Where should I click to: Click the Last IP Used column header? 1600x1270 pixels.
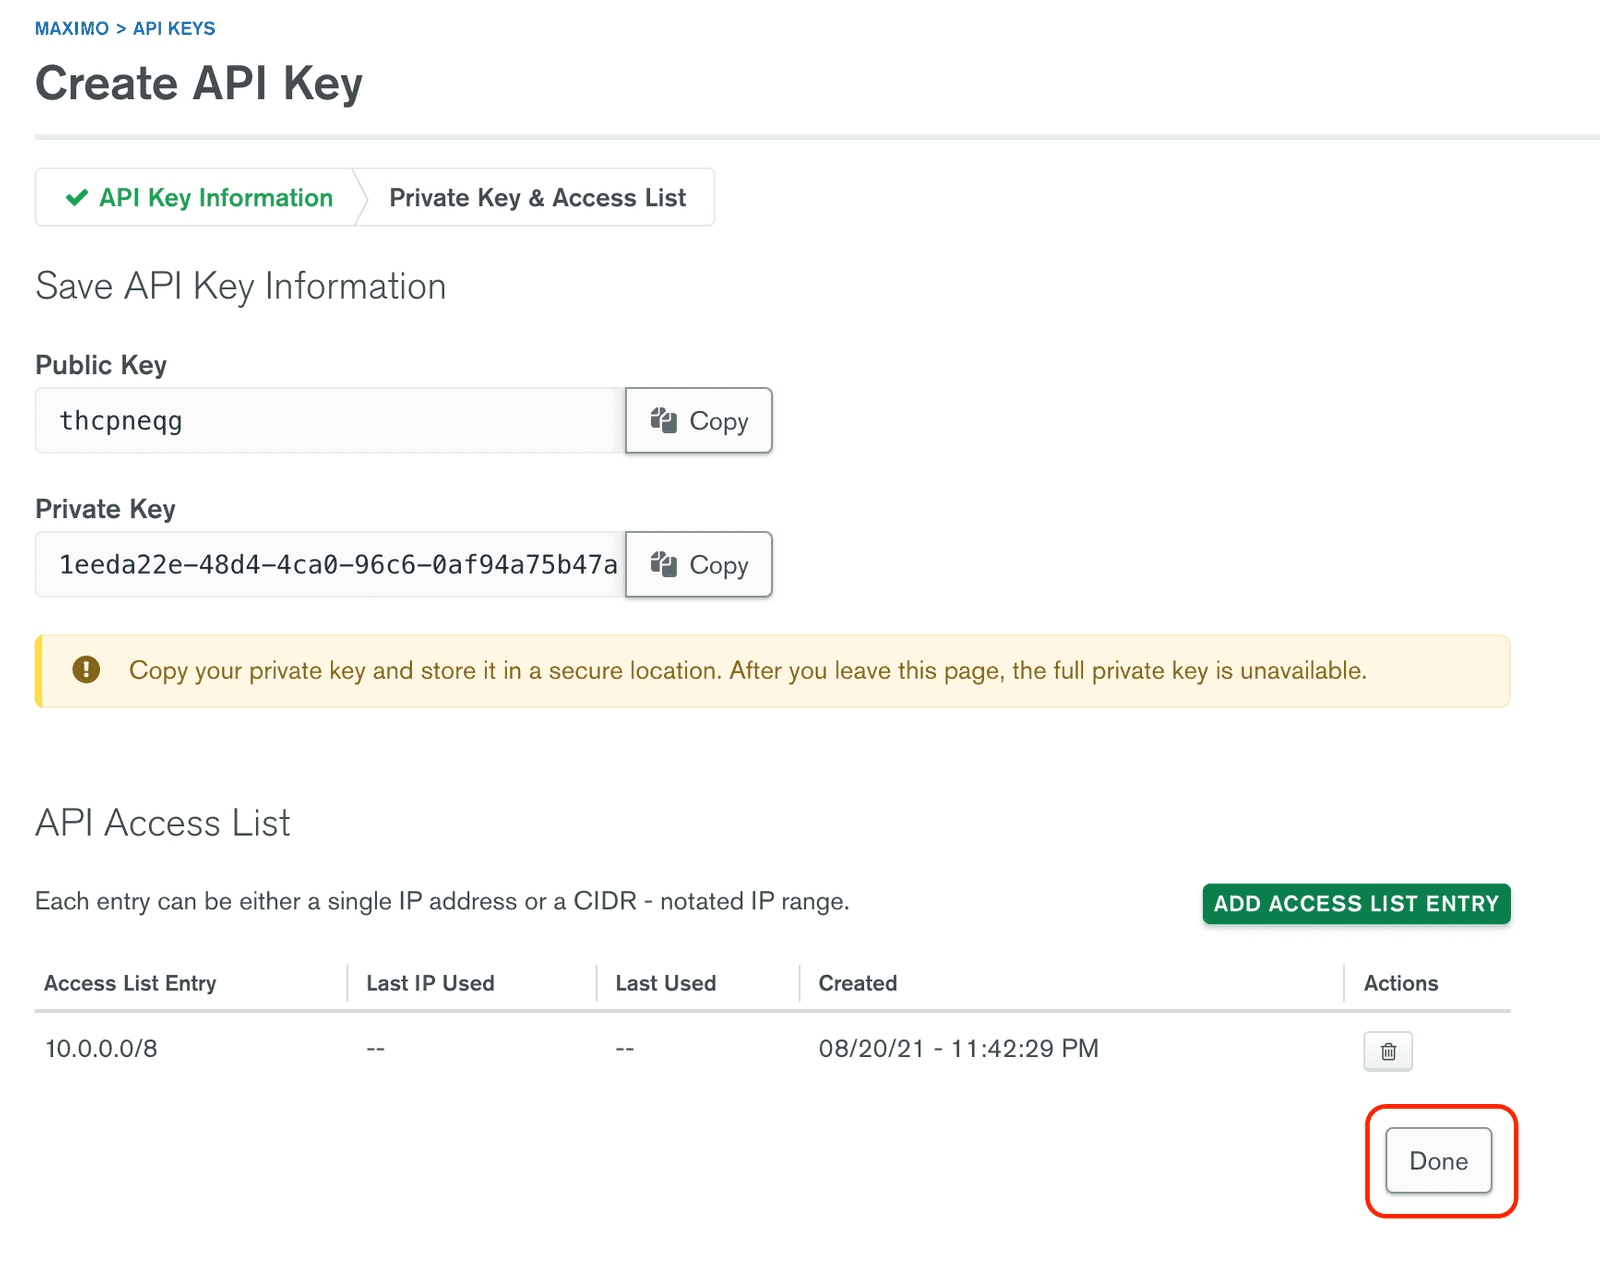pos(429,983)
